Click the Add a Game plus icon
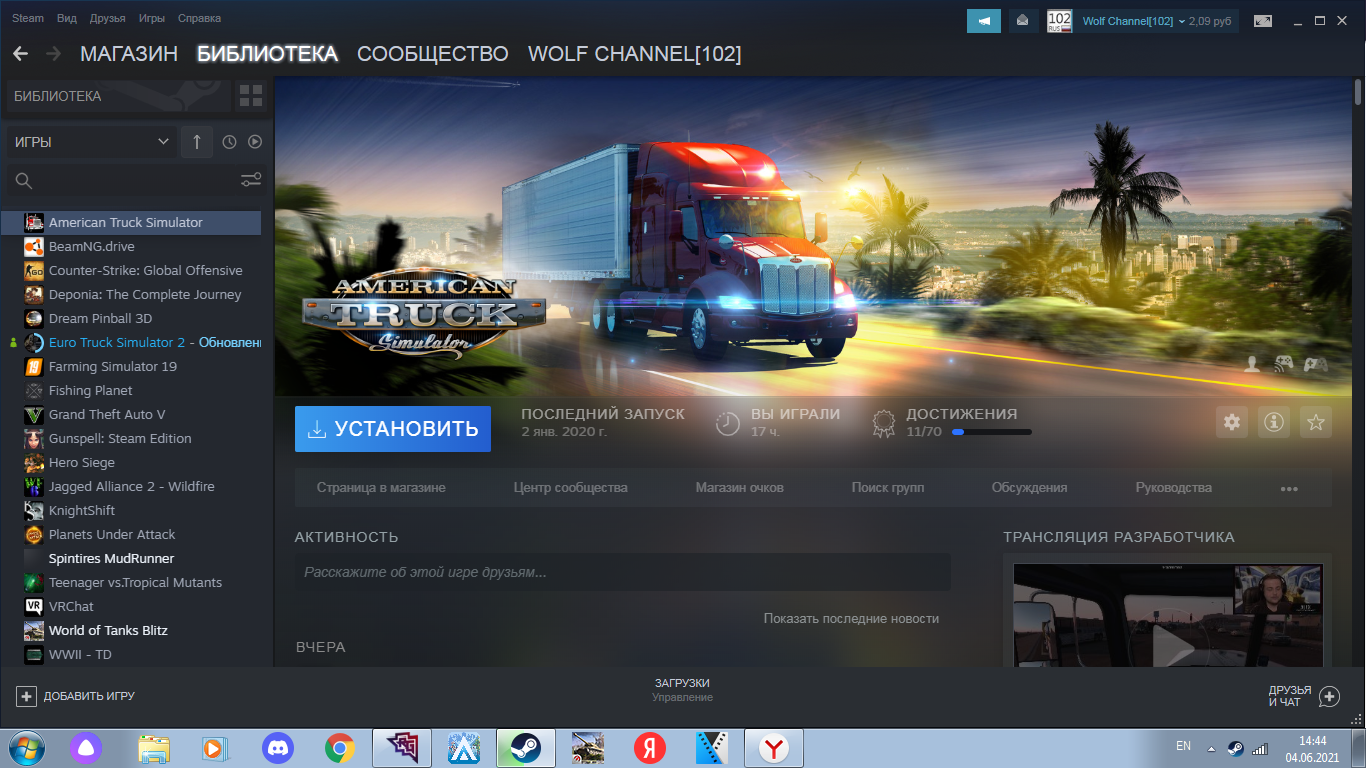1366x768 pixels. (x=26, y=696)
